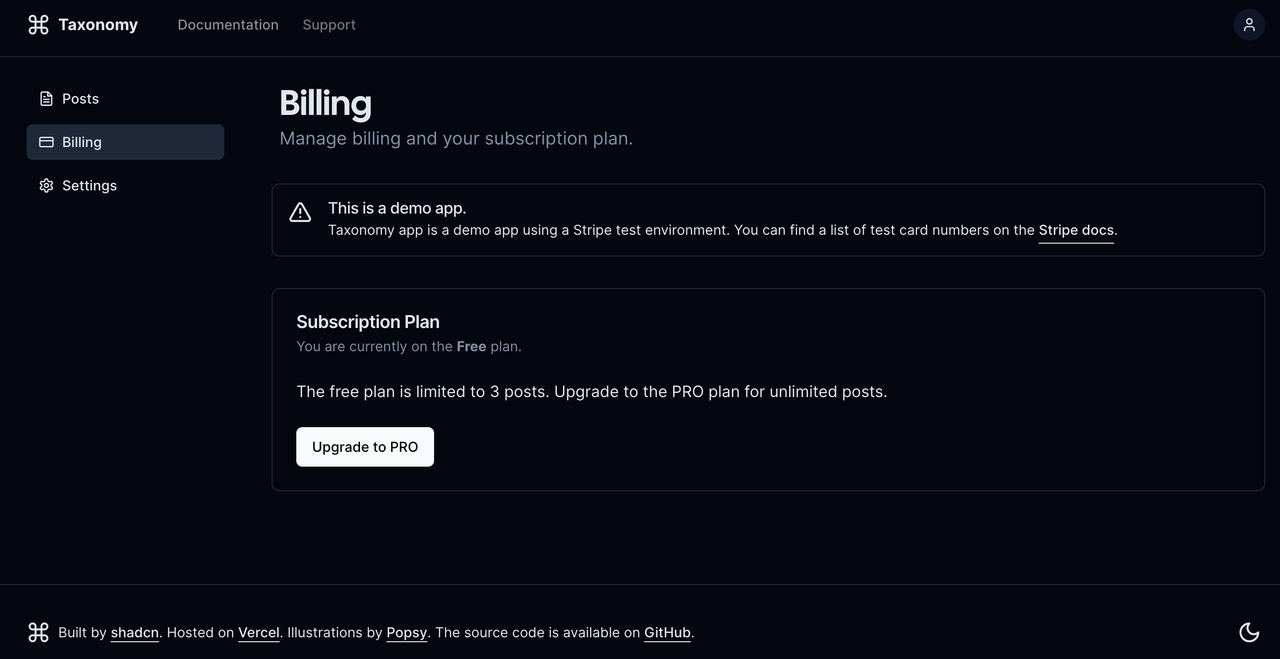The height and width of the screenshot is (659, 1280).
Task: Toggle theme with the moon icon
Action: coord(1248,632)
